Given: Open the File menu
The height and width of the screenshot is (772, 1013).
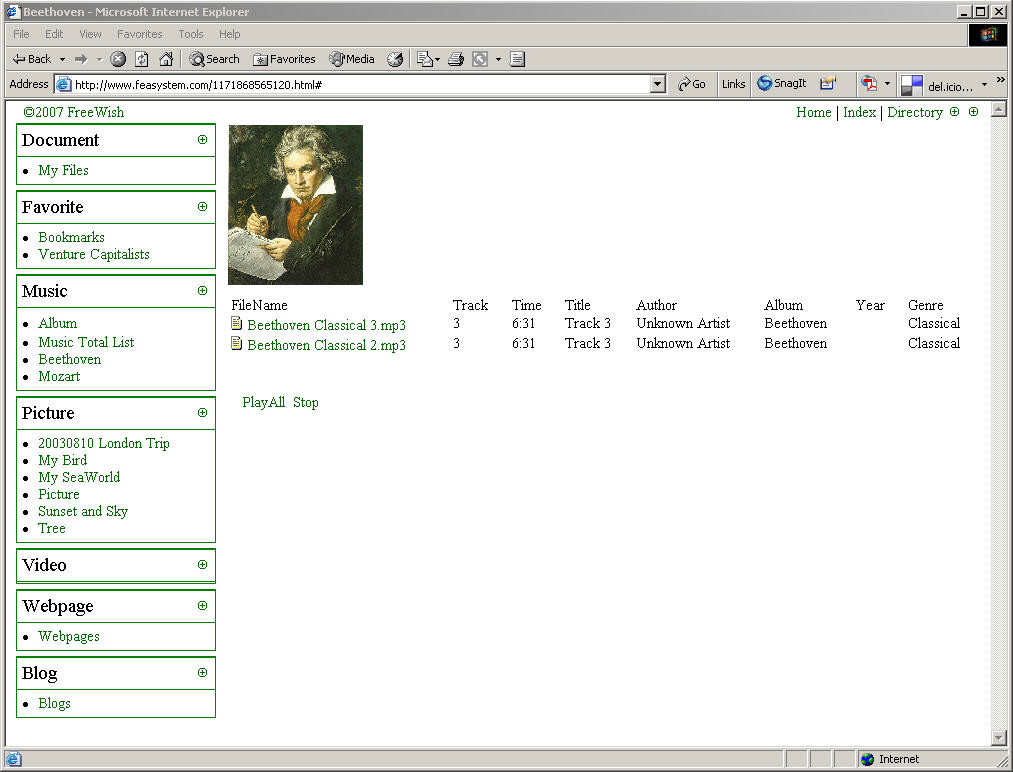Looking at the screenshot, I should [21, 34].
